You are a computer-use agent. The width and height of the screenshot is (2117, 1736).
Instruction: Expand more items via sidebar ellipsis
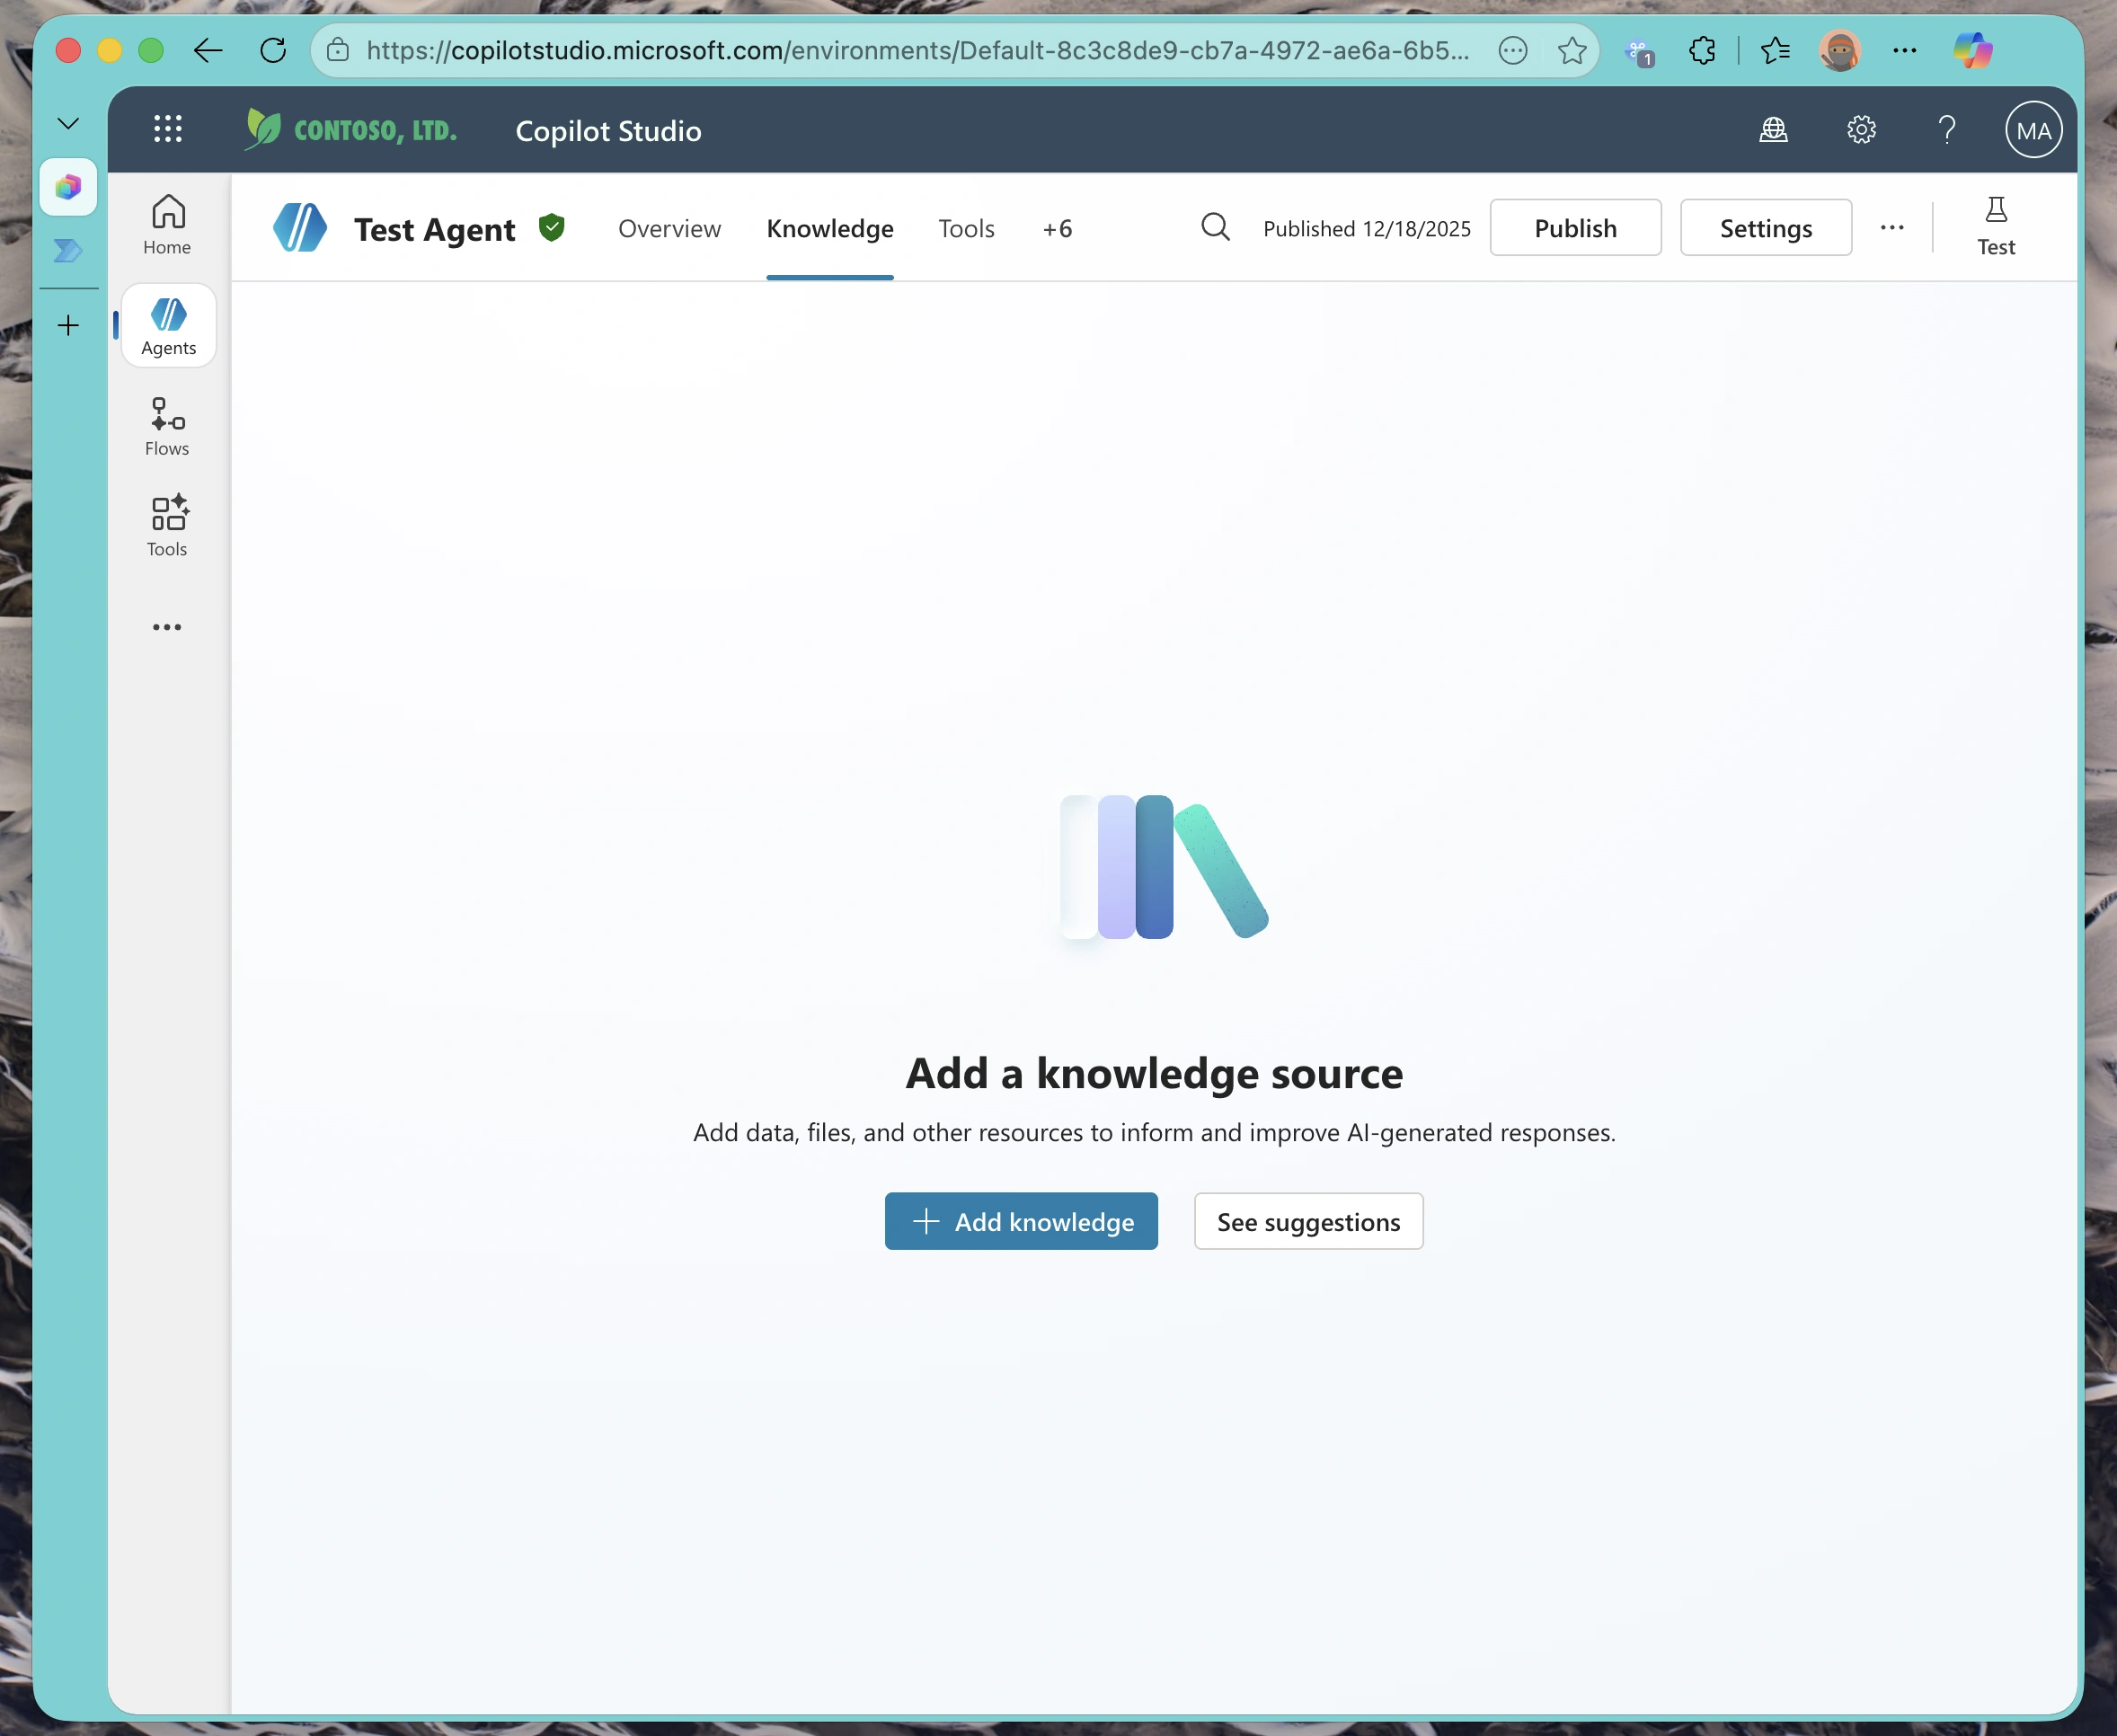166,627
